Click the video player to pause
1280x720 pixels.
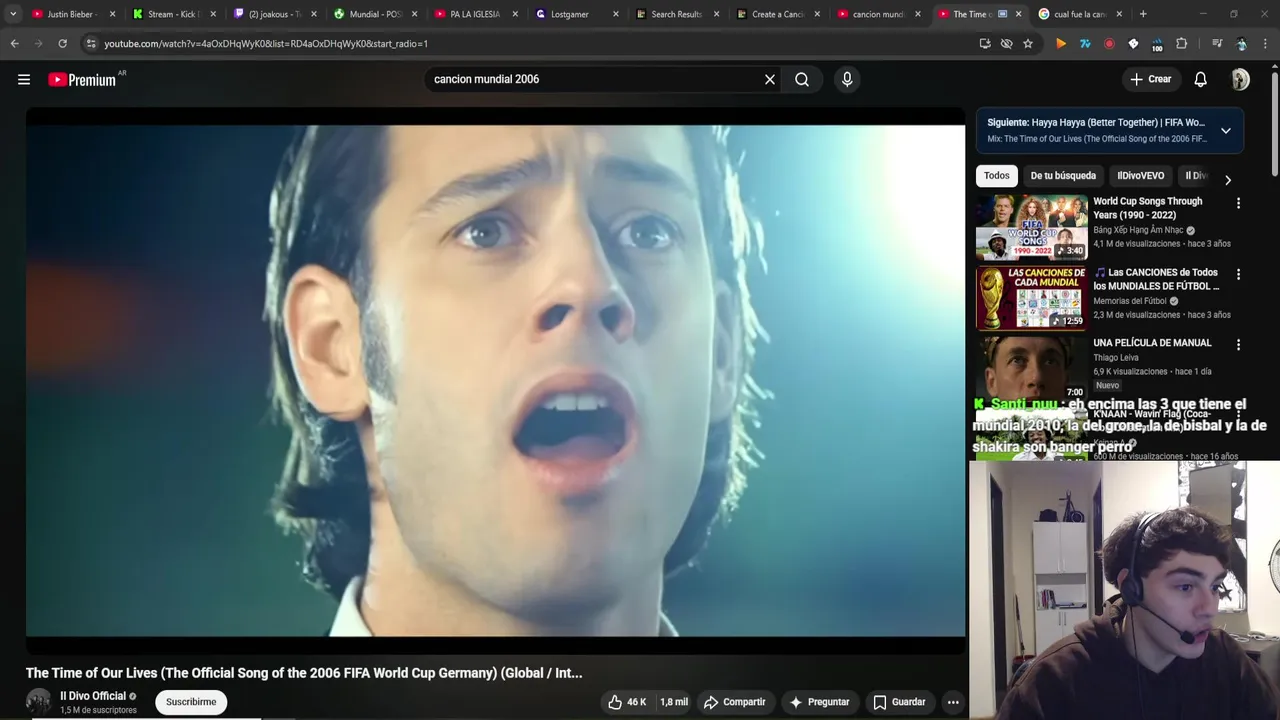tap(495, 380)
